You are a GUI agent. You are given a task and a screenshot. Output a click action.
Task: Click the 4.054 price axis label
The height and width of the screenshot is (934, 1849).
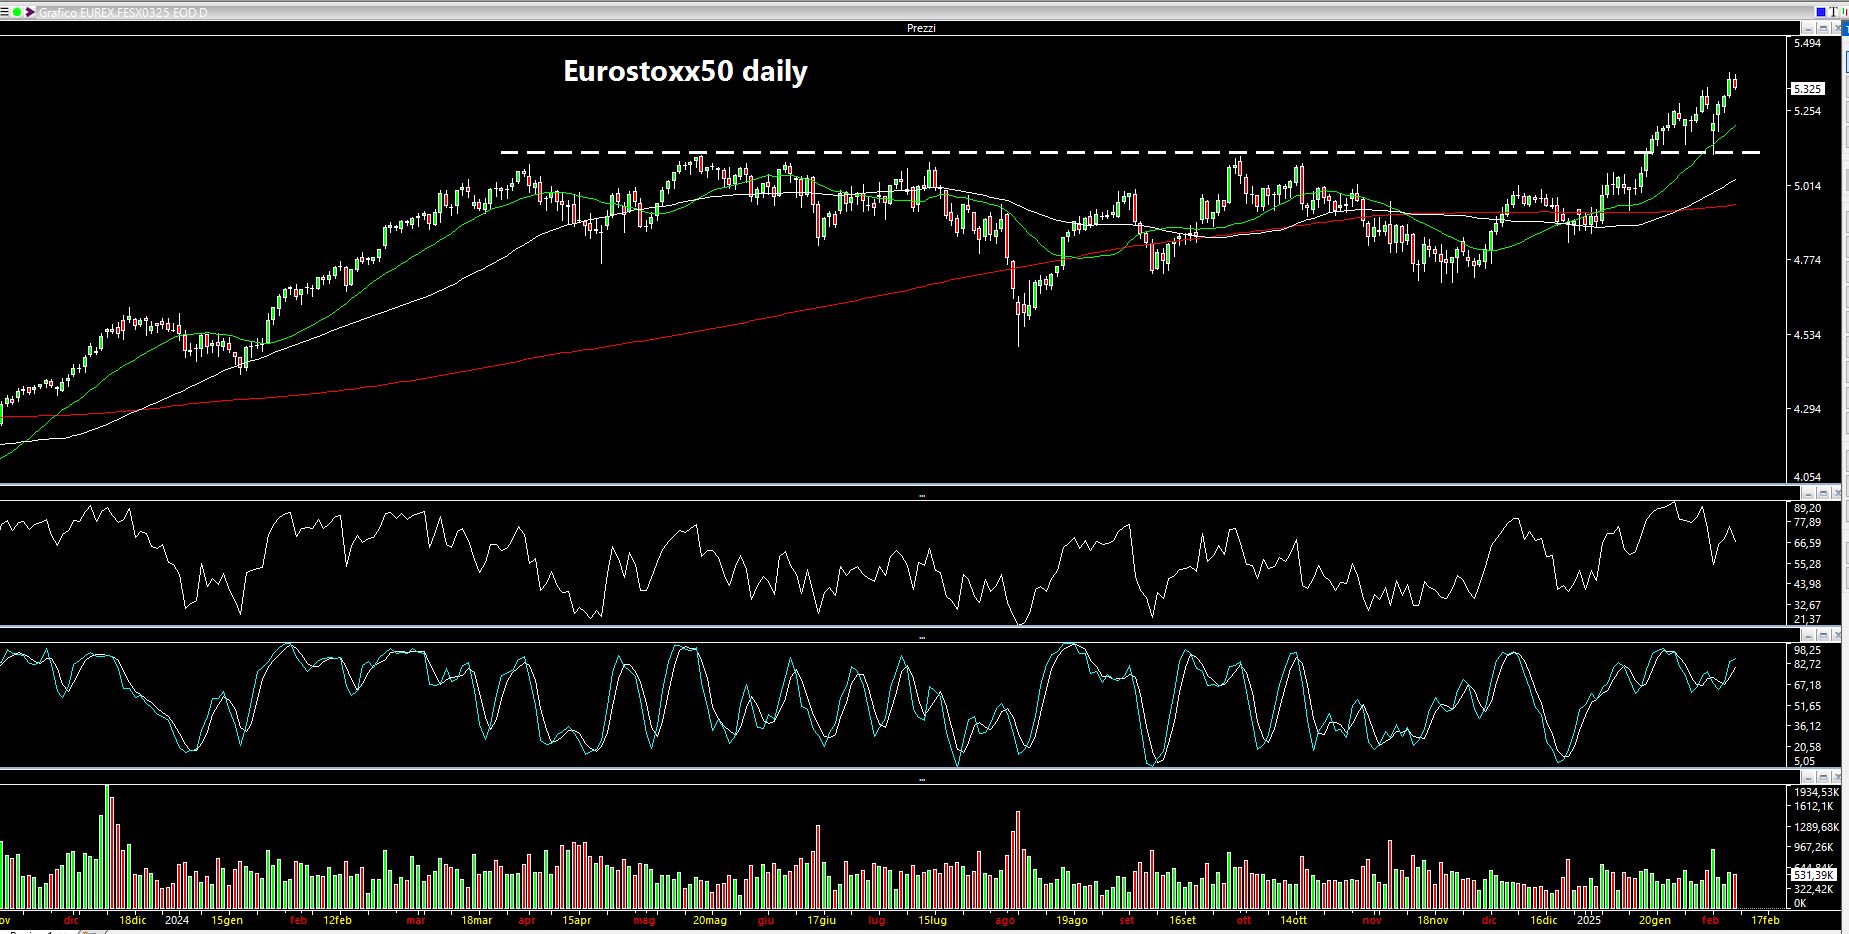[1807, 477]
